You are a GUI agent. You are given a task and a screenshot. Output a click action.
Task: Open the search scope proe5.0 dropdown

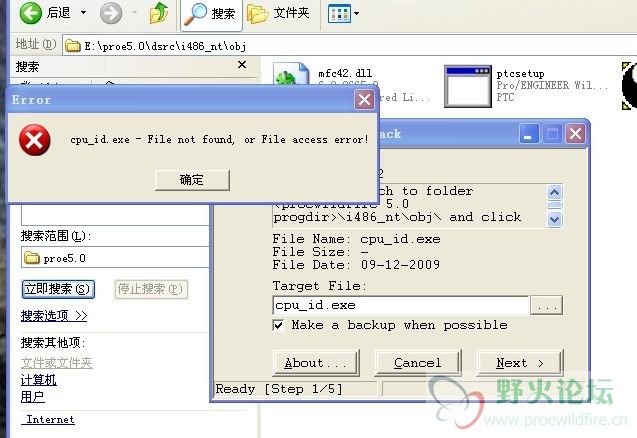(x=115, y=258)
